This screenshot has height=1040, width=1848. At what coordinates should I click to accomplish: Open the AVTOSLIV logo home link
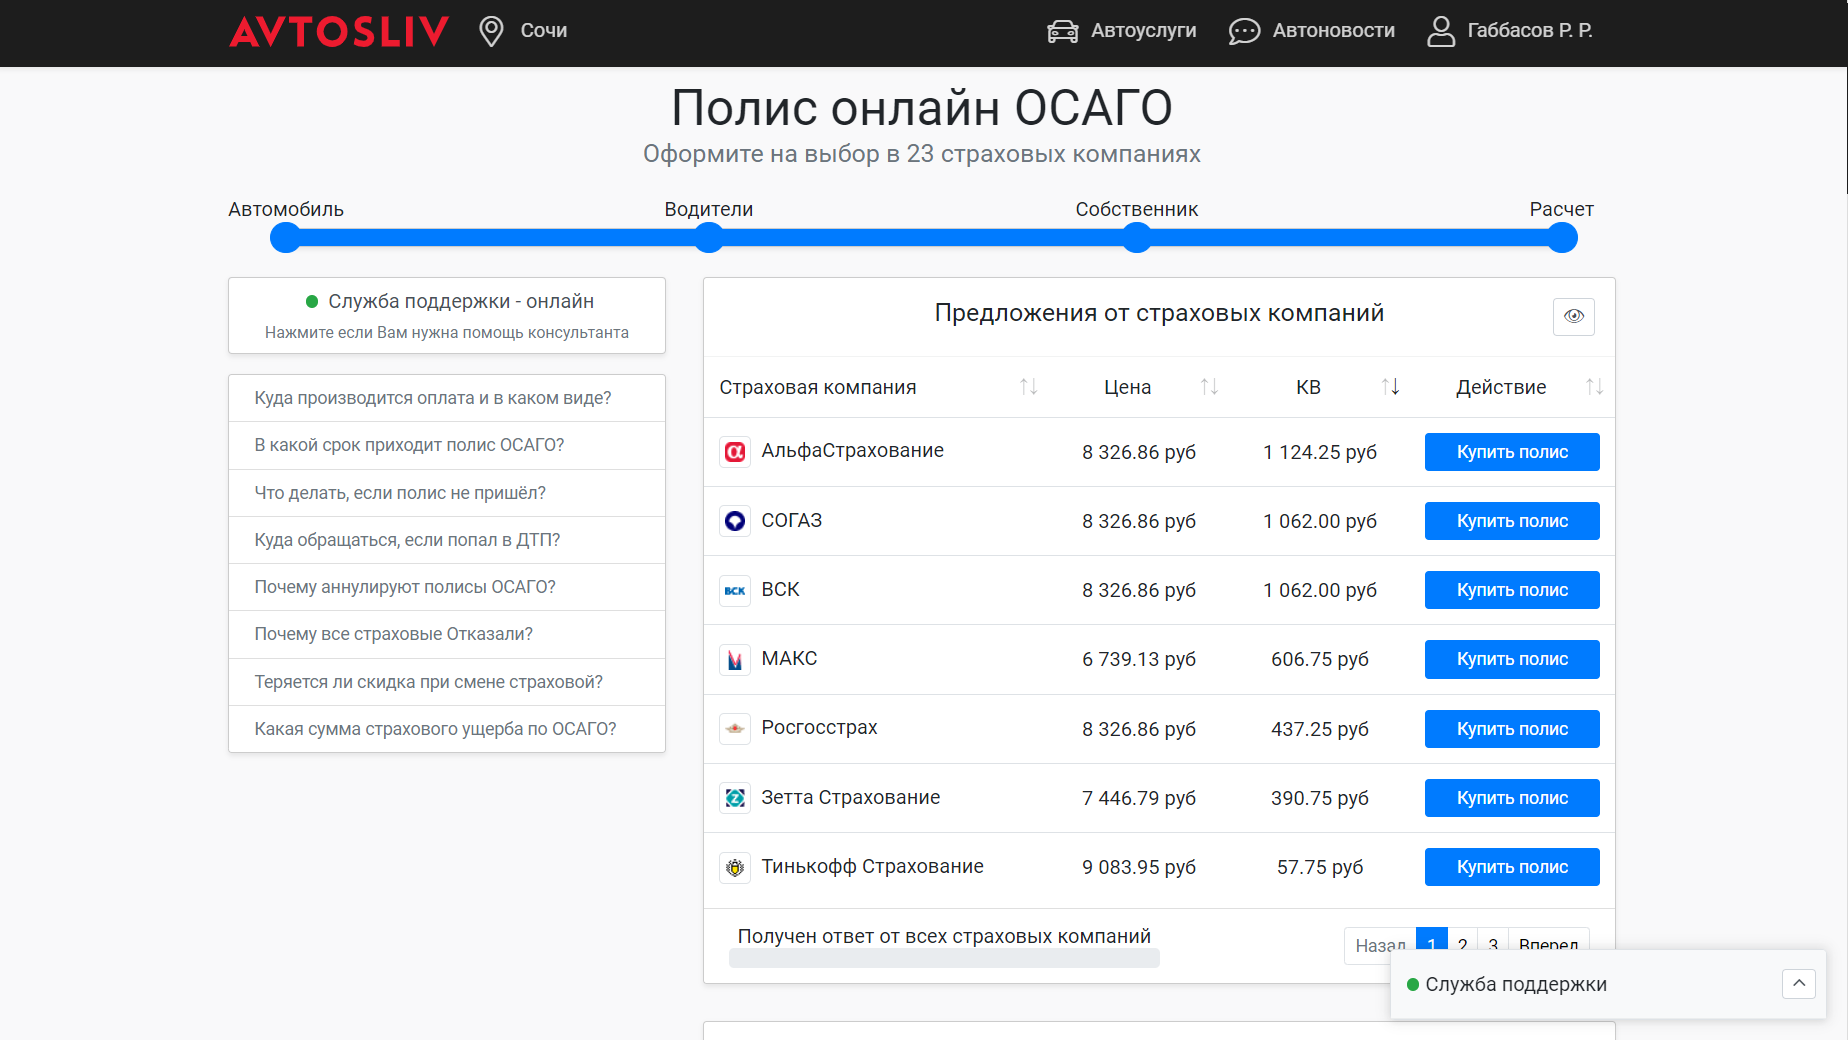(x=339, y=31)
